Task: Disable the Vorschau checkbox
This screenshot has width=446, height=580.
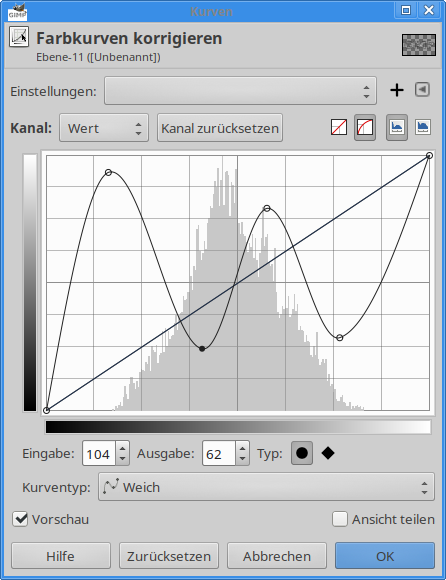Action: [20, 519]
